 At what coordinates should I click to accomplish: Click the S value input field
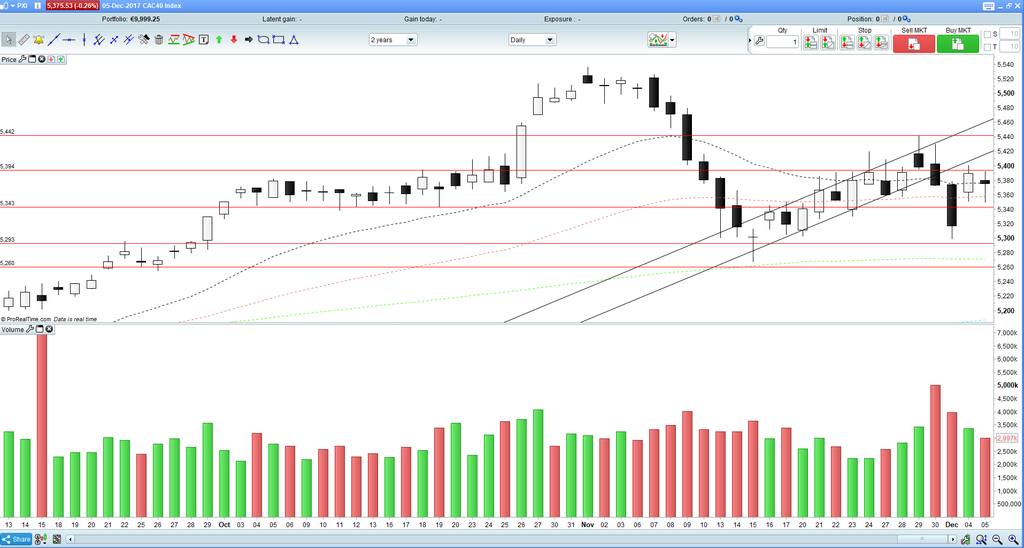coord(1010,33)
